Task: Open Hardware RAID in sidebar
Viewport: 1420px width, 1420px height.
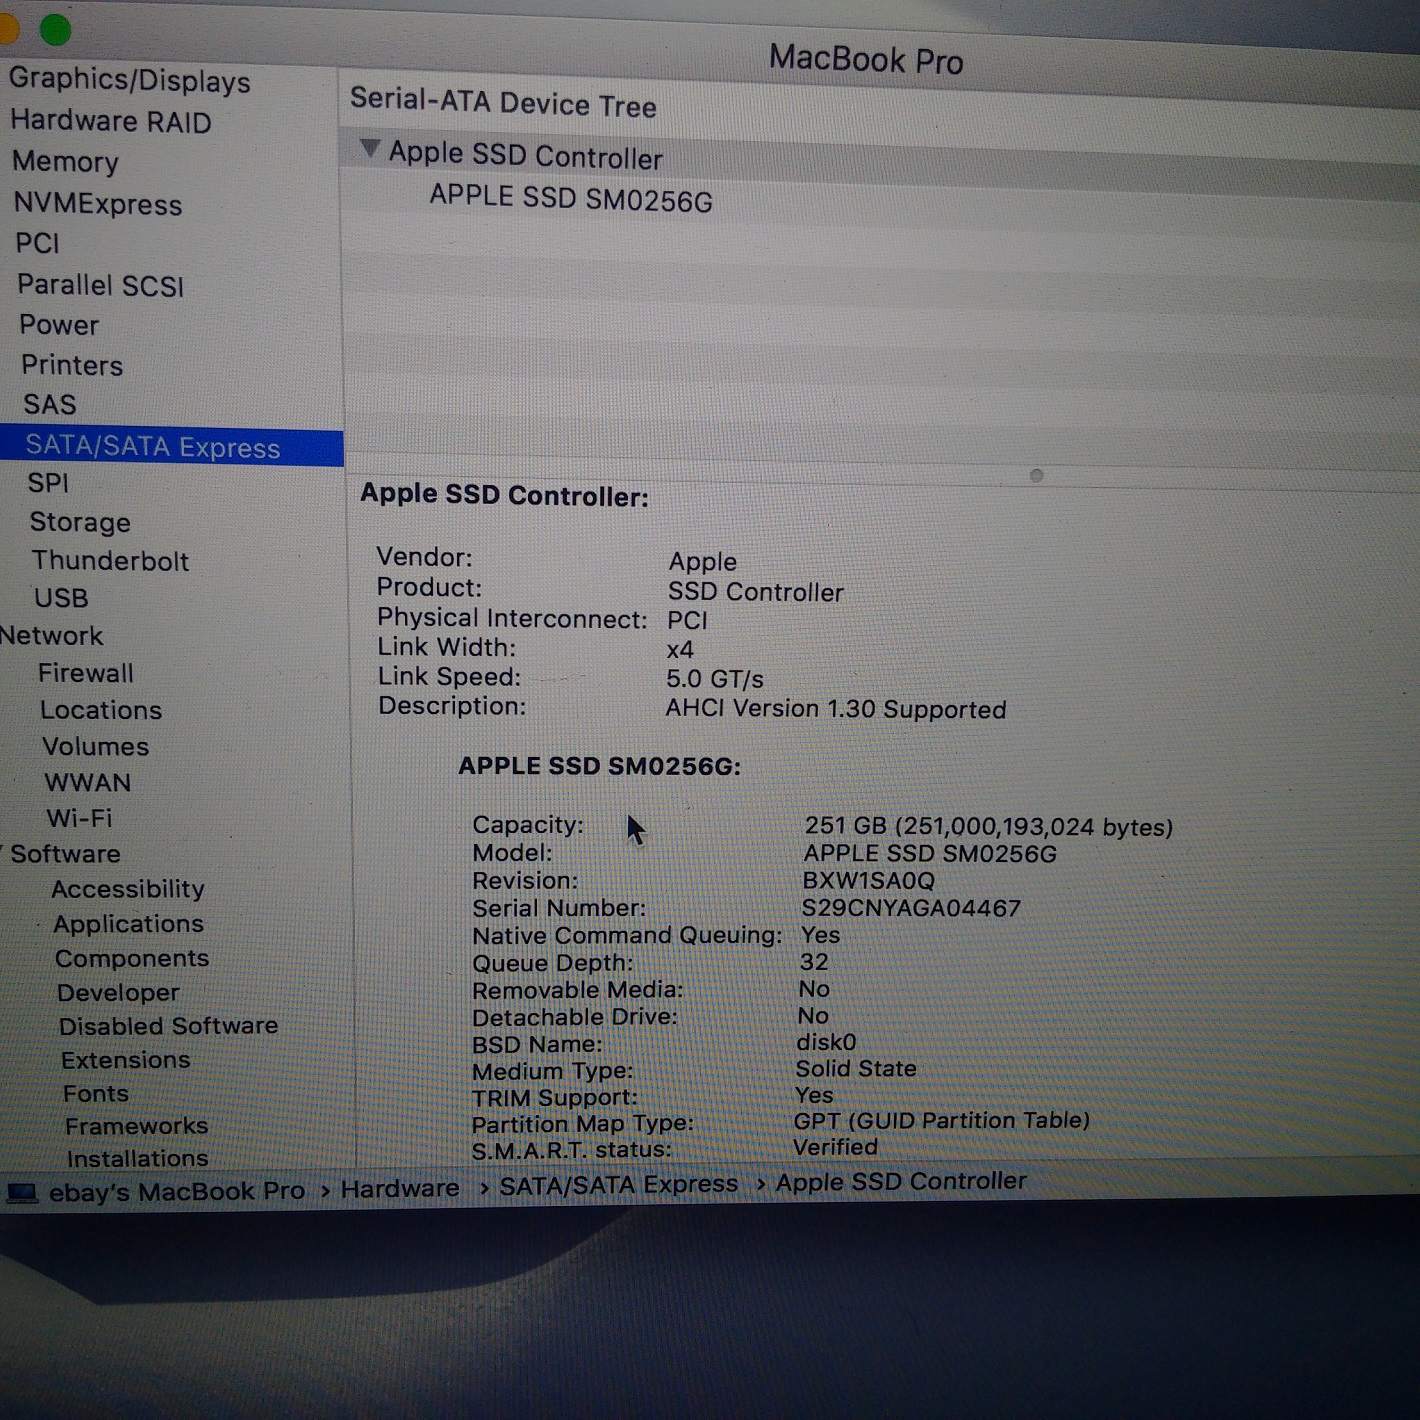Action: tap(111, 121)
